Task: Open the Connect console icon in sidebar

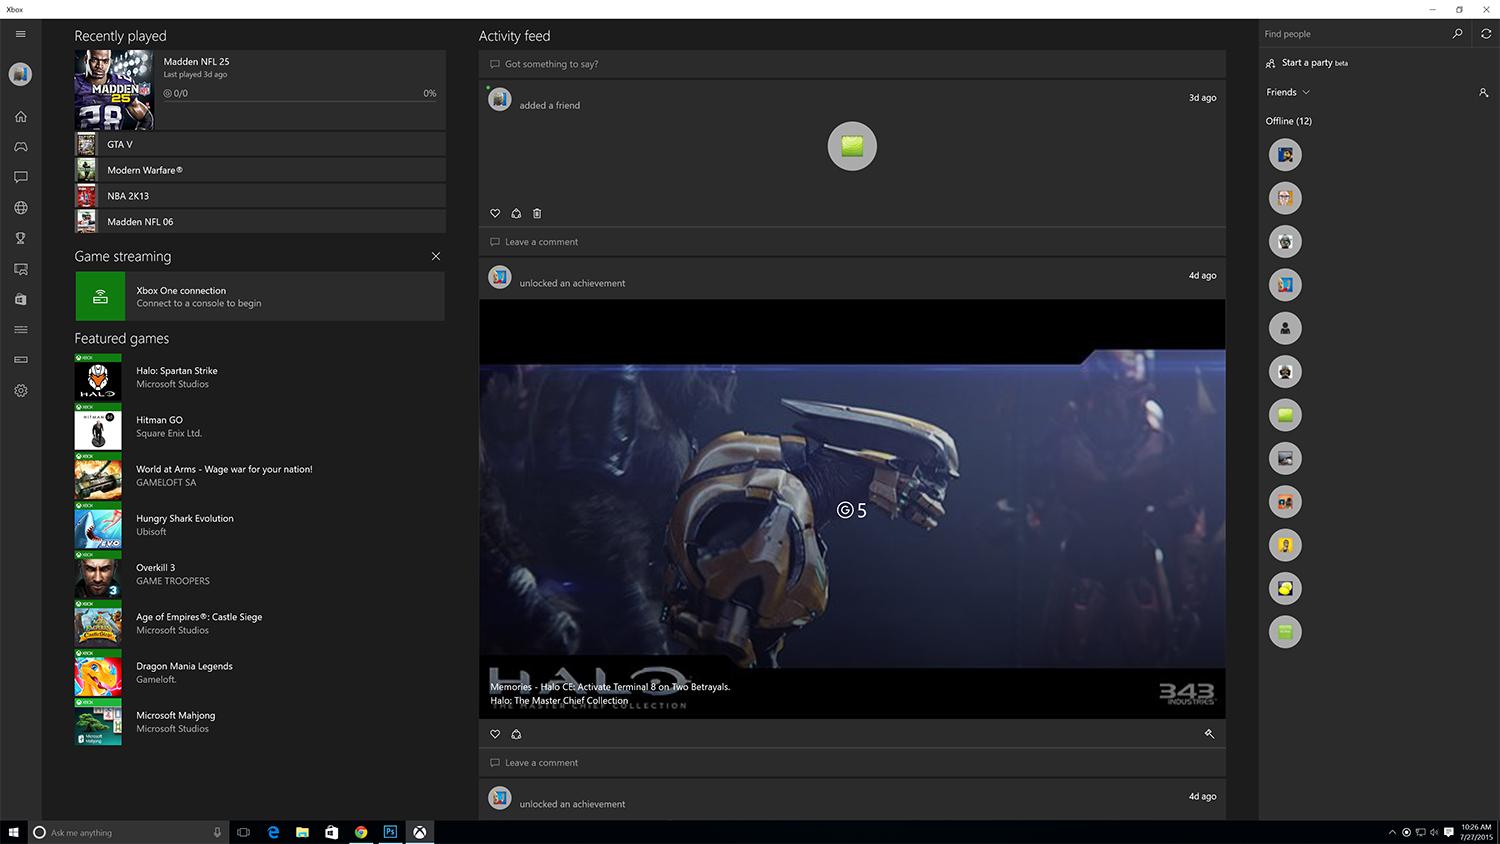Action: pyautogui.click(x=20, y=360)
